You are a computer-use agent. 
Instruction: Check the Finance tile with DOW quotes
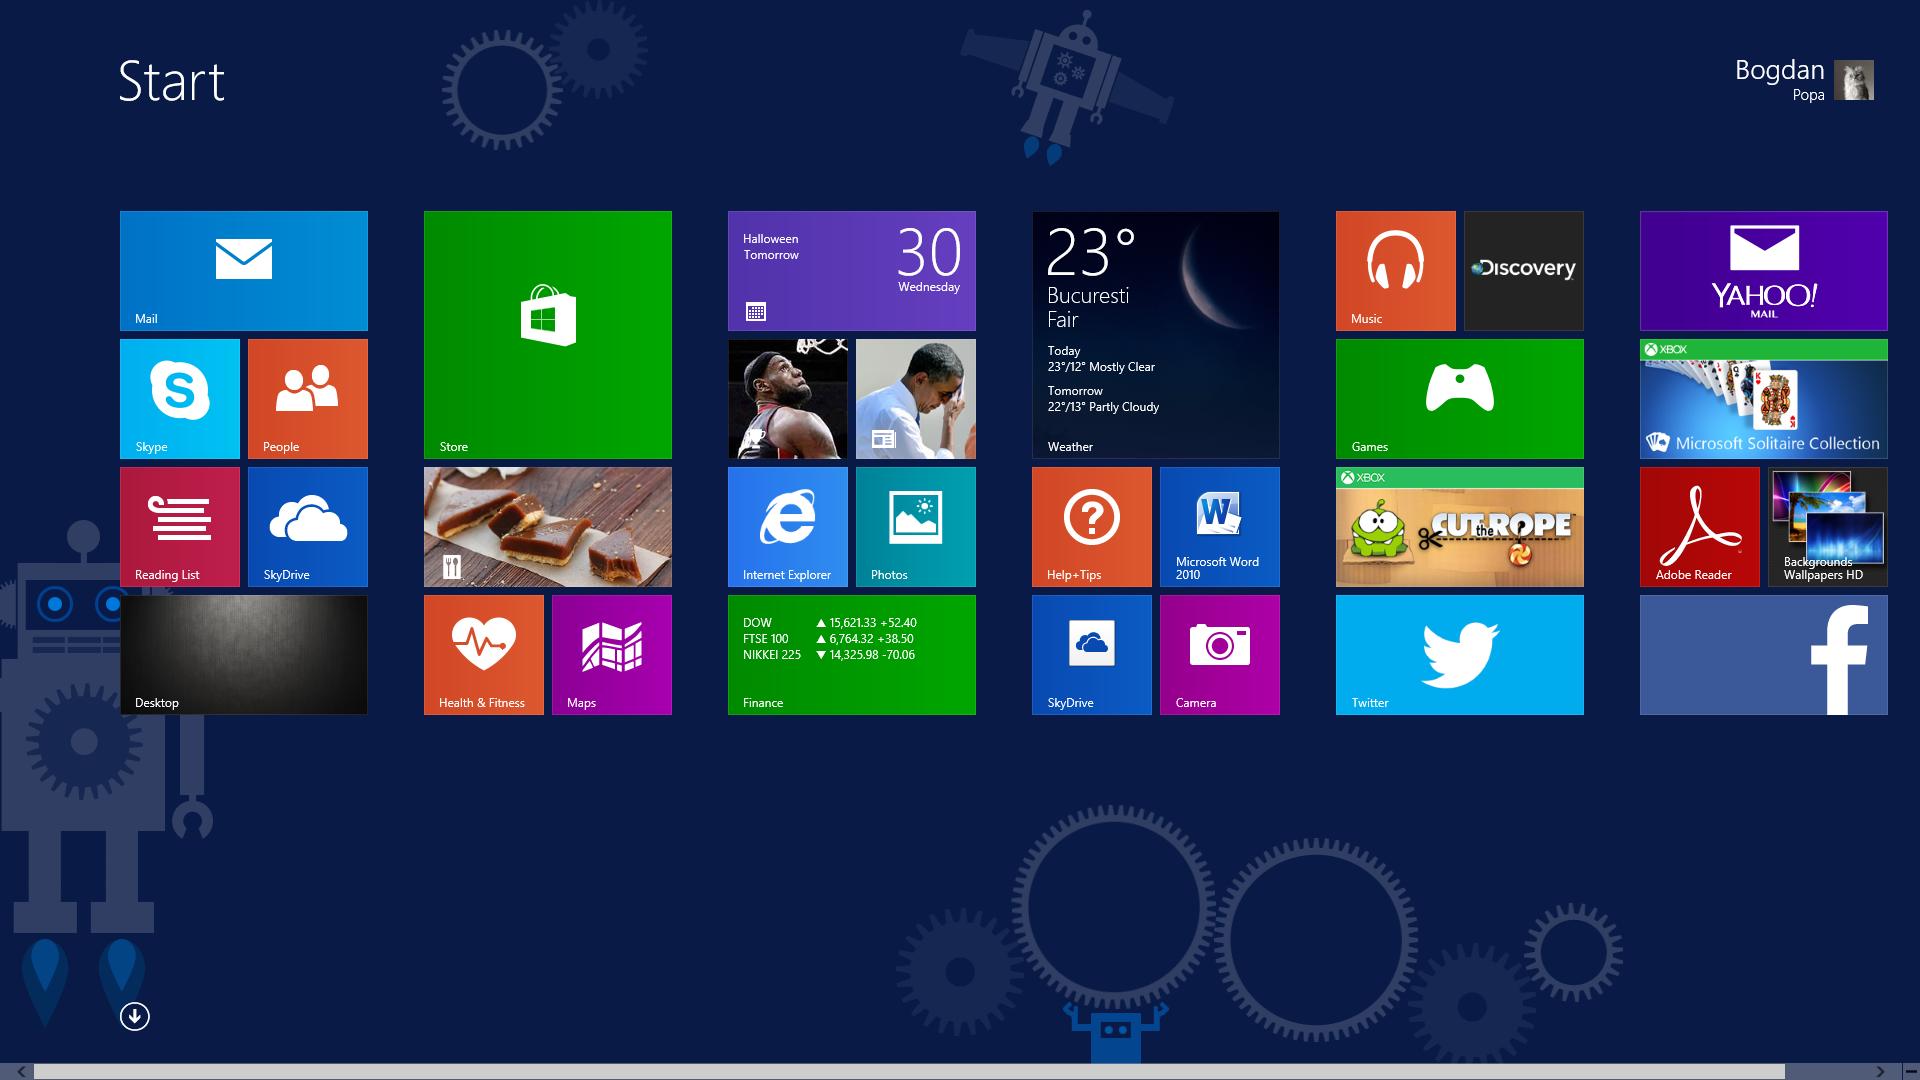851,654
